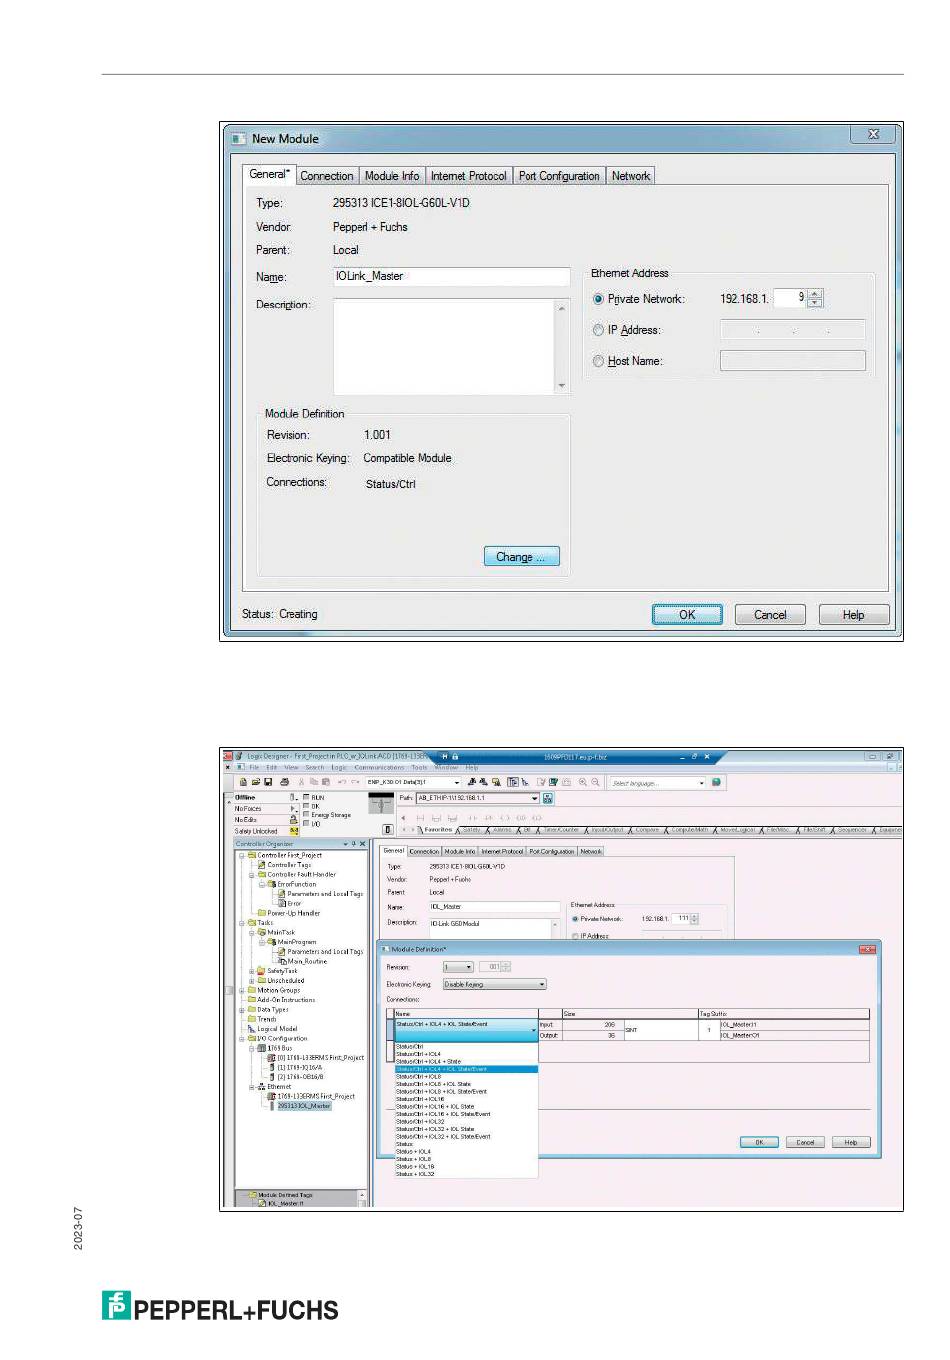This screenshot has height=1360, width=950.
Task: Select the IP Address radio in New Module dialog
Action: tap(599, 330)
